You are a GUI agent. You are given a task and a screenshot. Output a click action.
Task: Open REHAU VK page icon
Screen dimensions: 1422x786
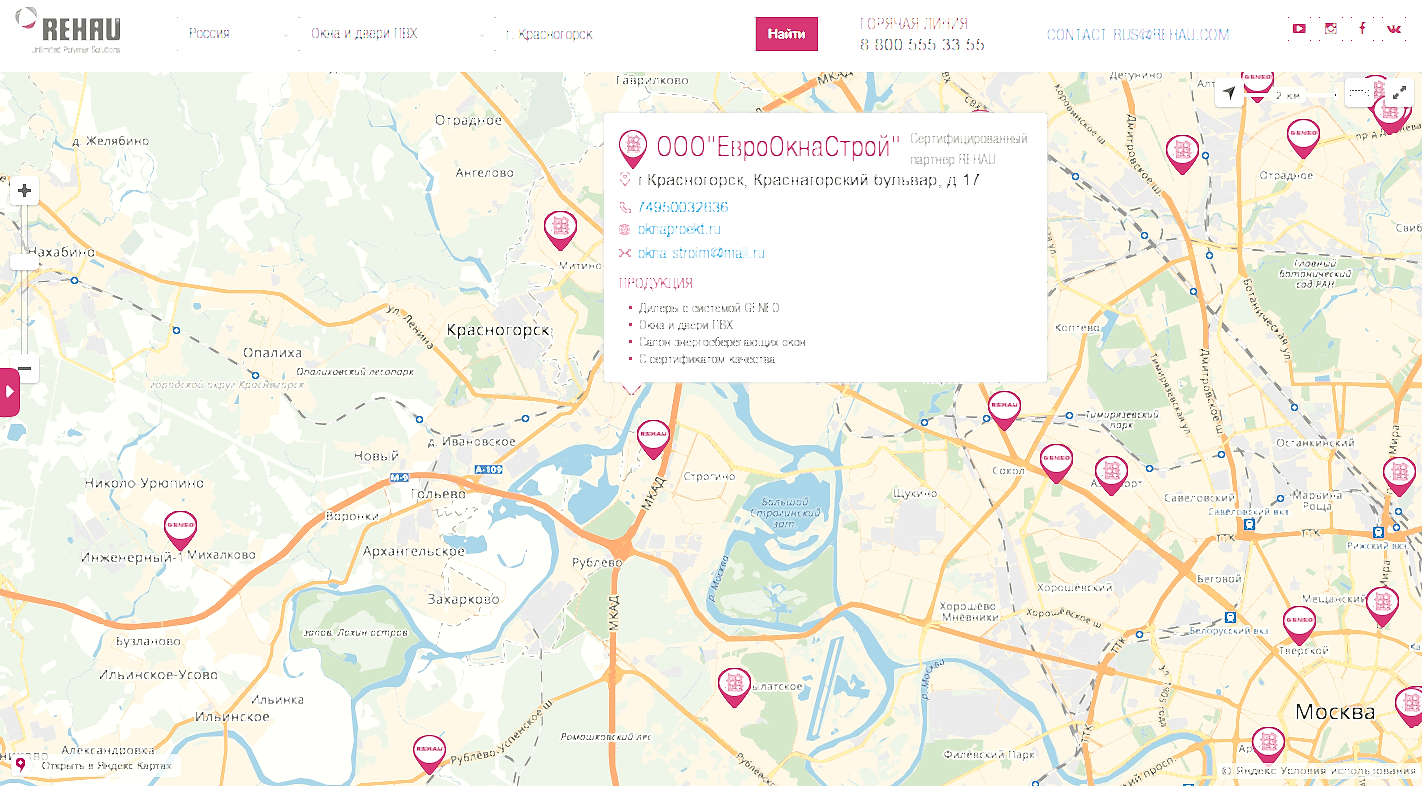tap(1394, 29)
